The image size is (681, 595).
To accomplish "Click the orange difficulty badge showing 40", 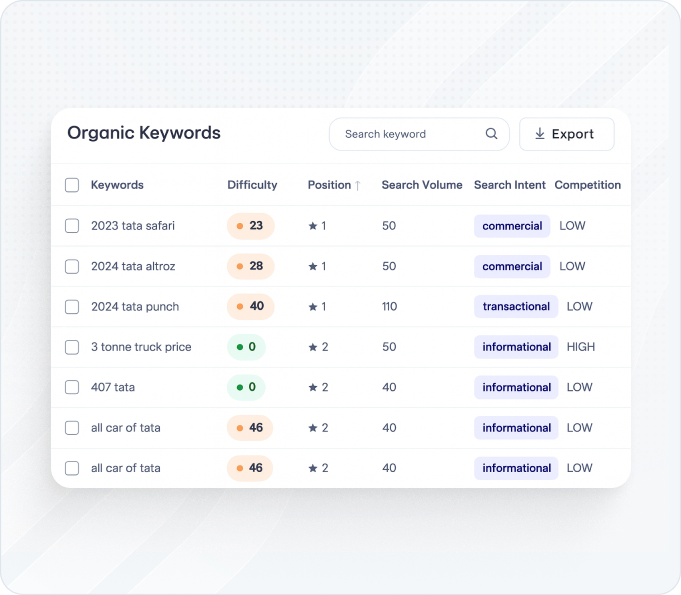I will 250,307.
